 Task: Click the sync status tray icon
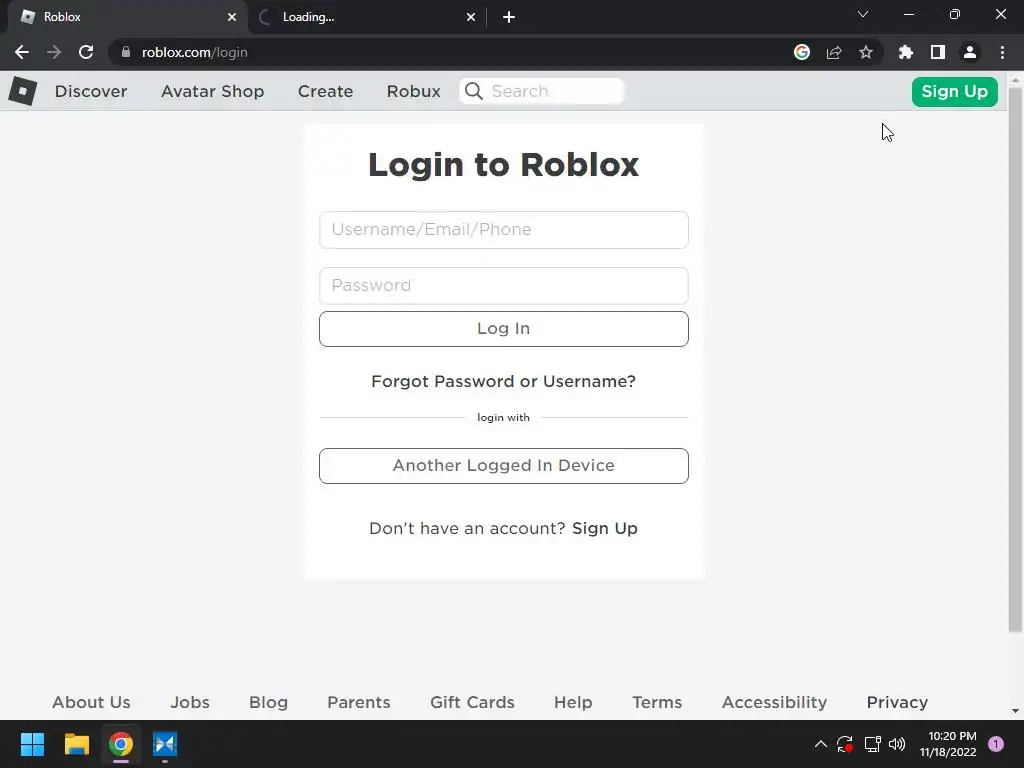(845, 744)
